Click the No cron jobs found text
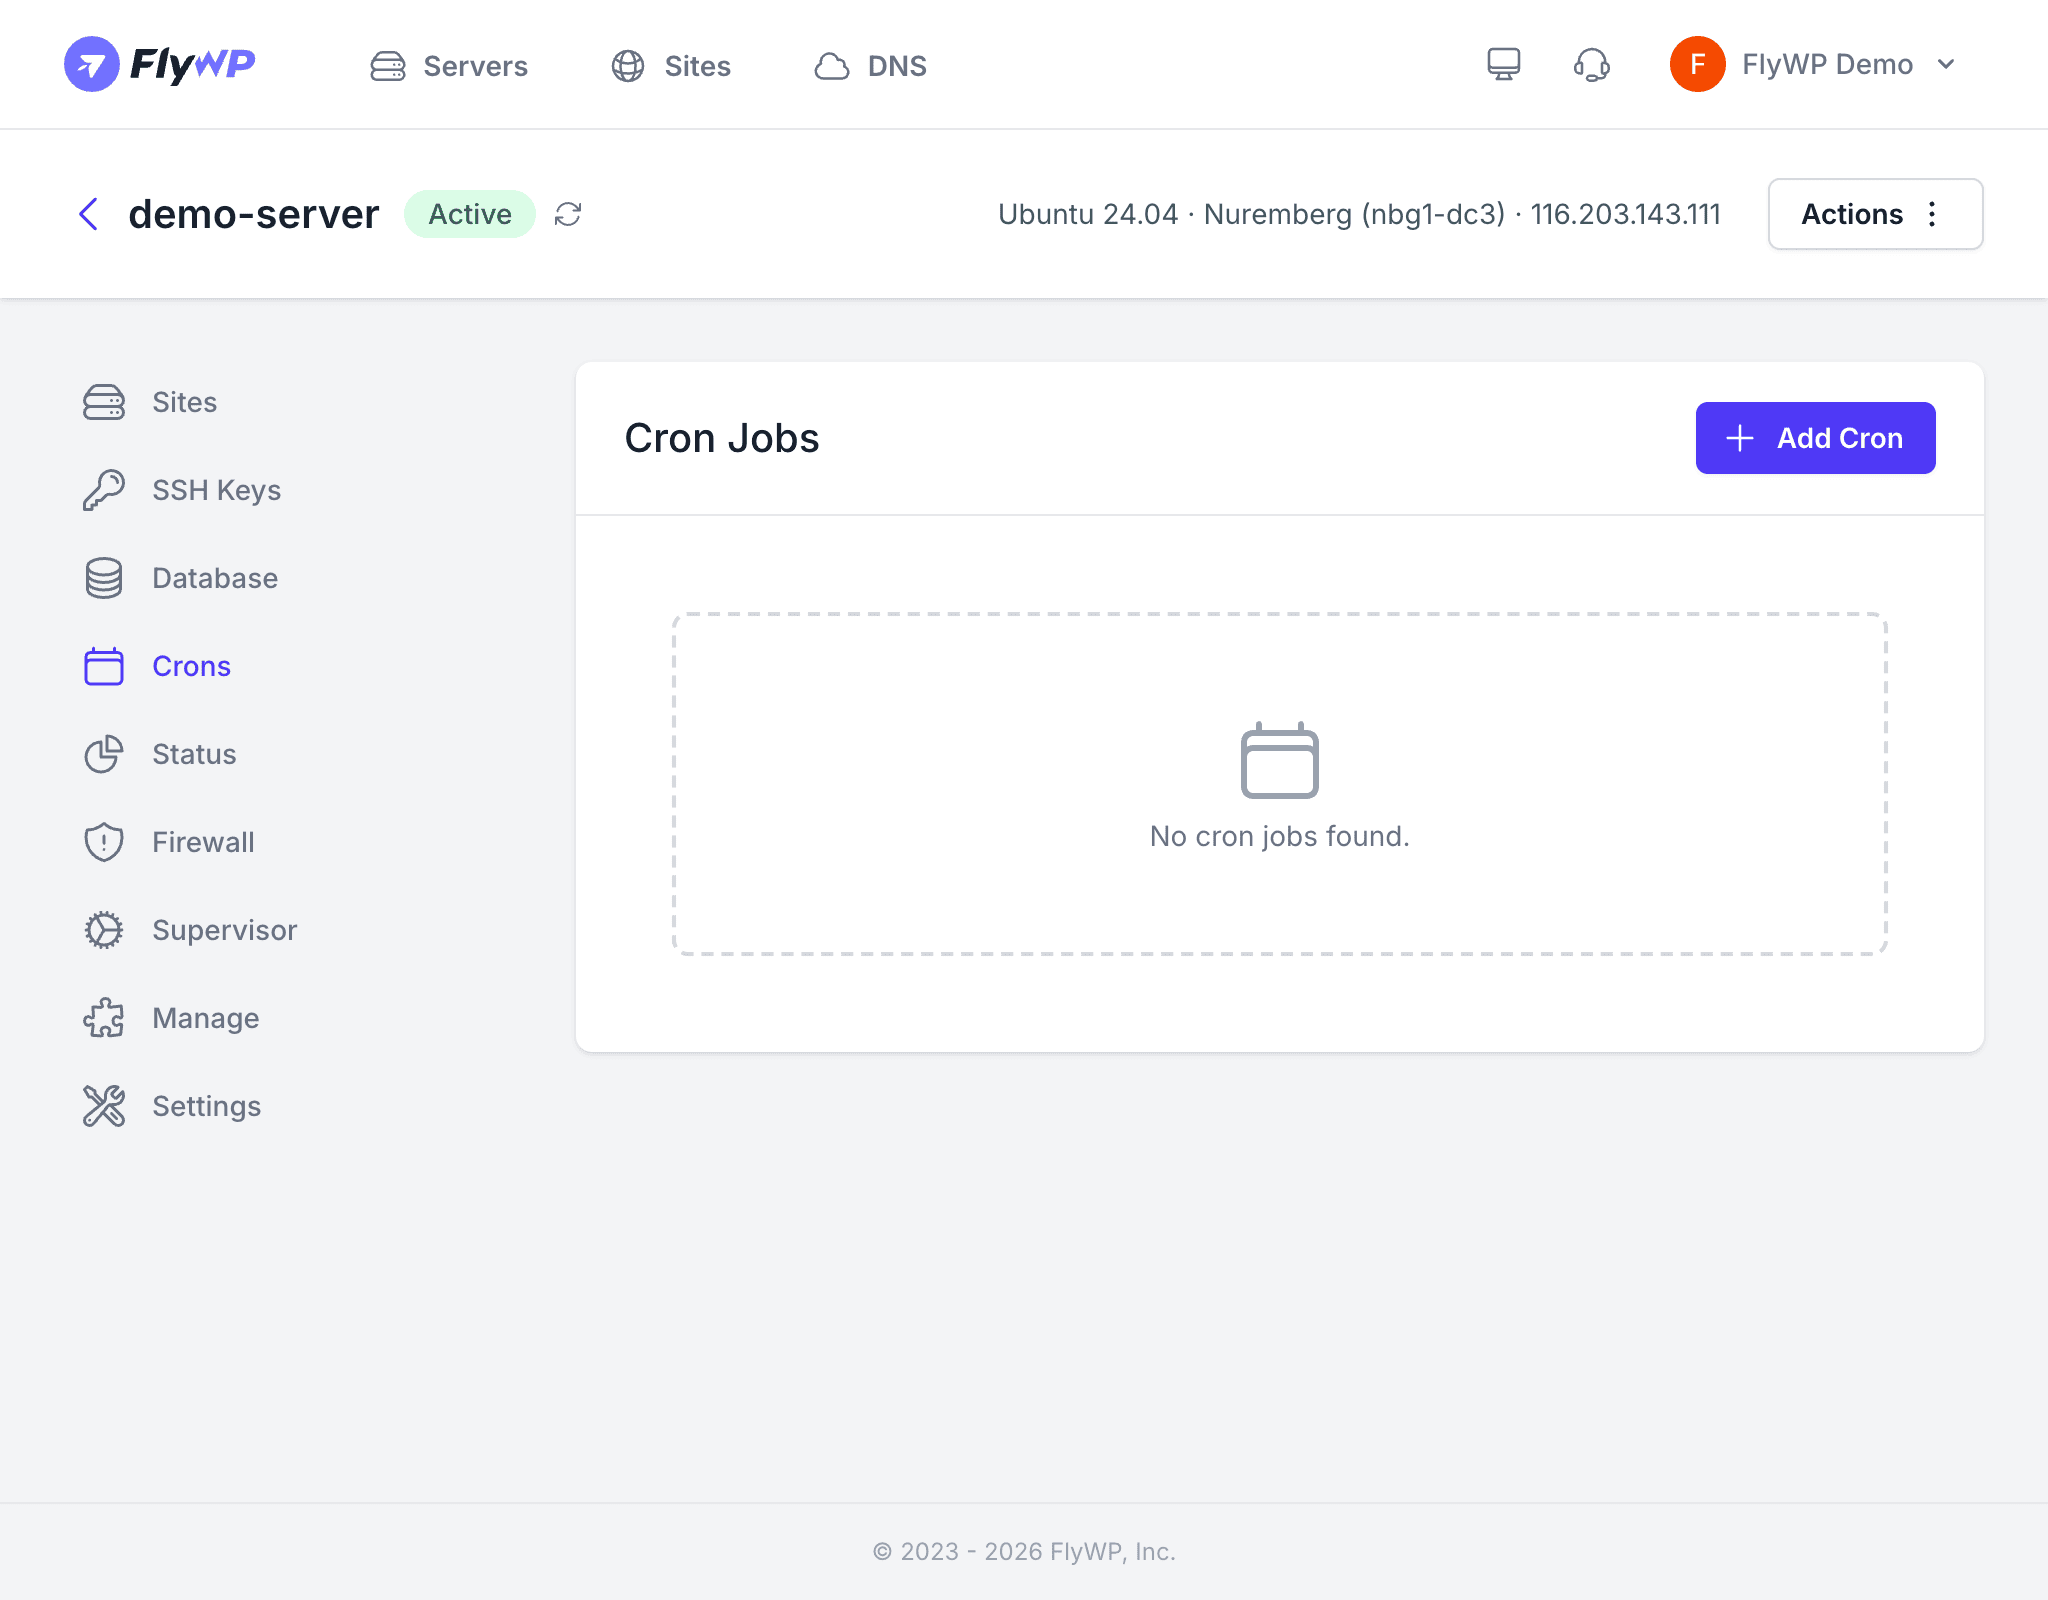 coord(1280,836)
